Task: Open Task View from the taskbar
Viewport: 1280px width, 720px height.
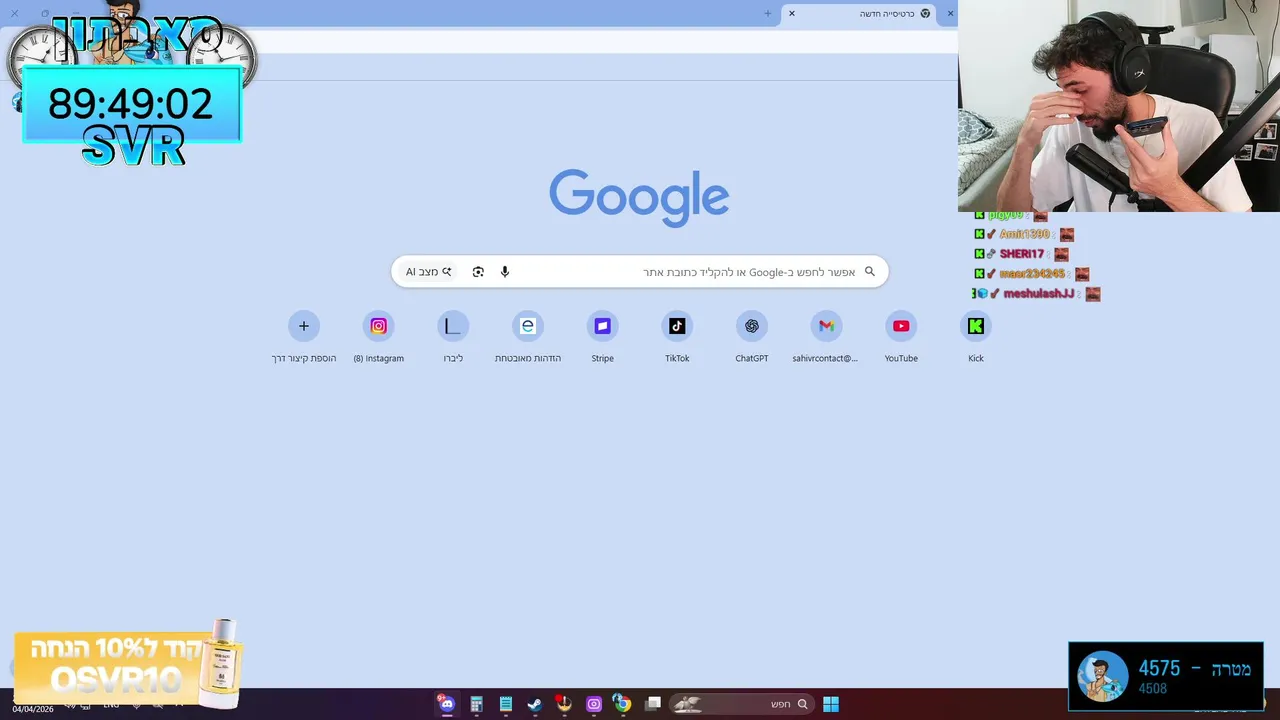Action: [653, 704]
